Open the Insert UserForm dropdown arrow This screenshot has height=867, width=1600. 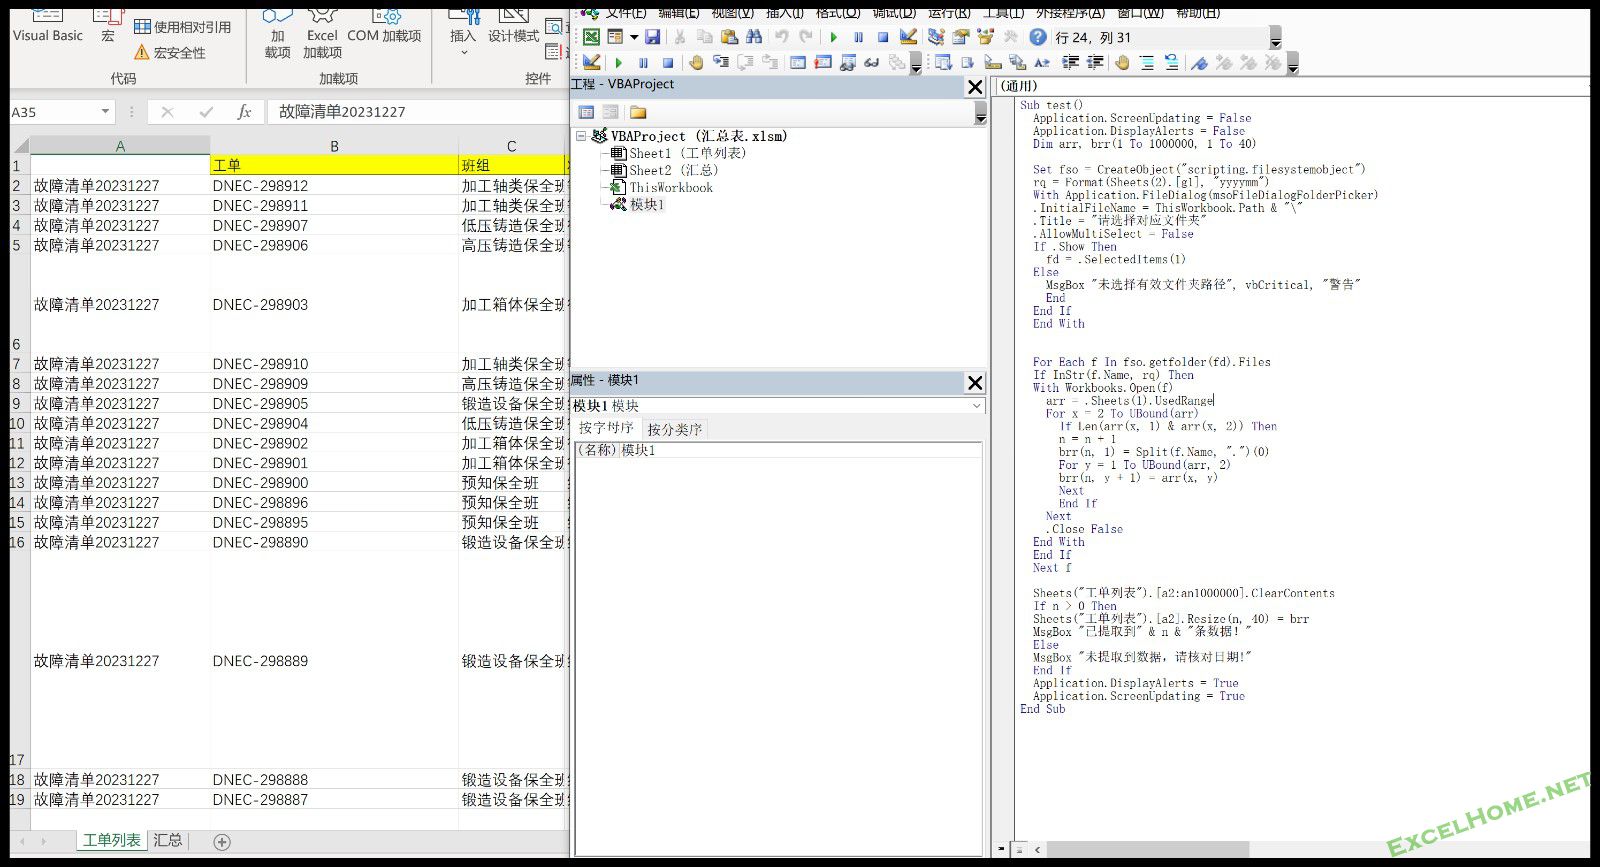634,37
